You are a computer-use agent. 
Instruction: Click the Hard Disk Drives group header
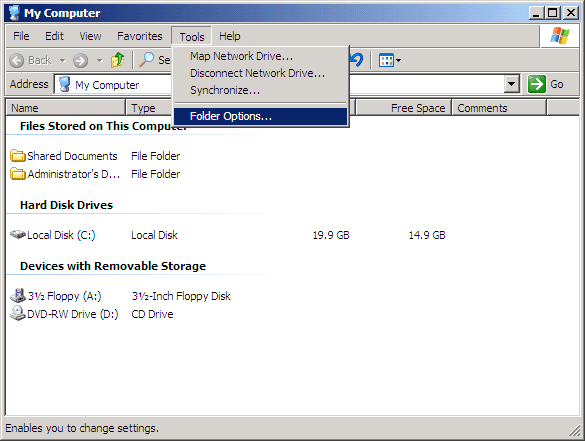66,205
